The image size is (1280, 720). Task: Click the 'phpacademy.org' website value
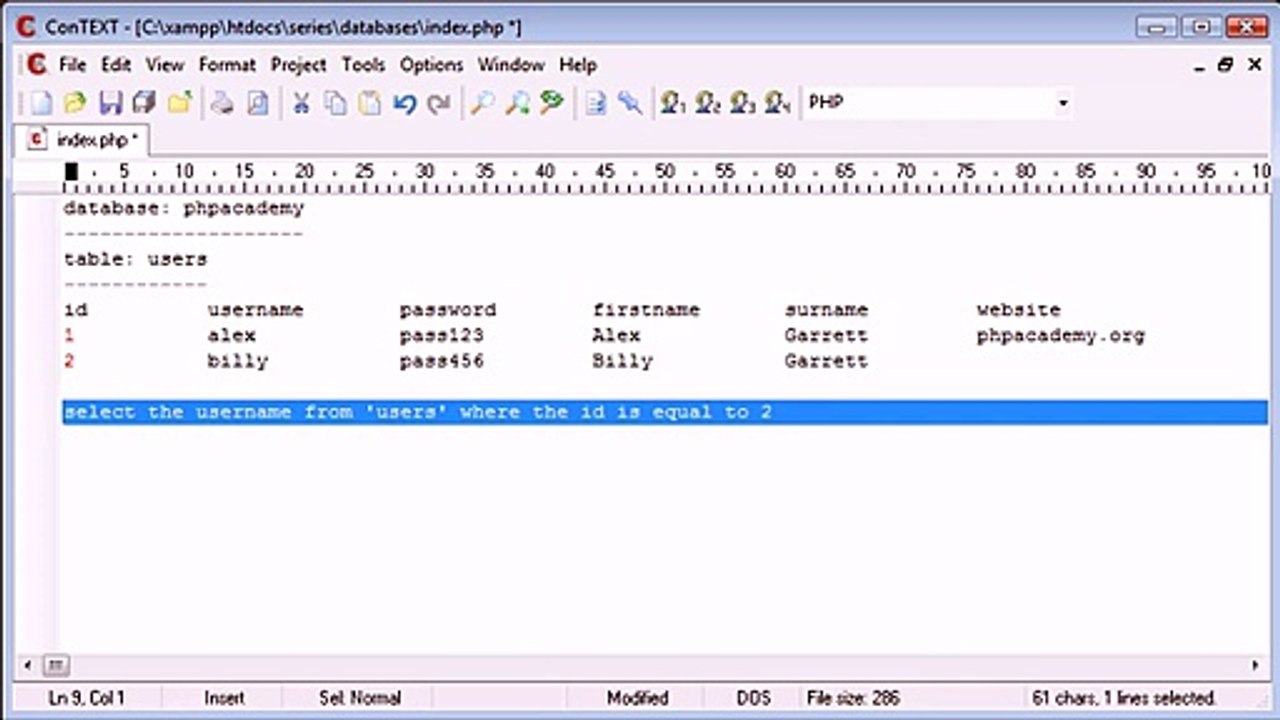[1060, 335]
